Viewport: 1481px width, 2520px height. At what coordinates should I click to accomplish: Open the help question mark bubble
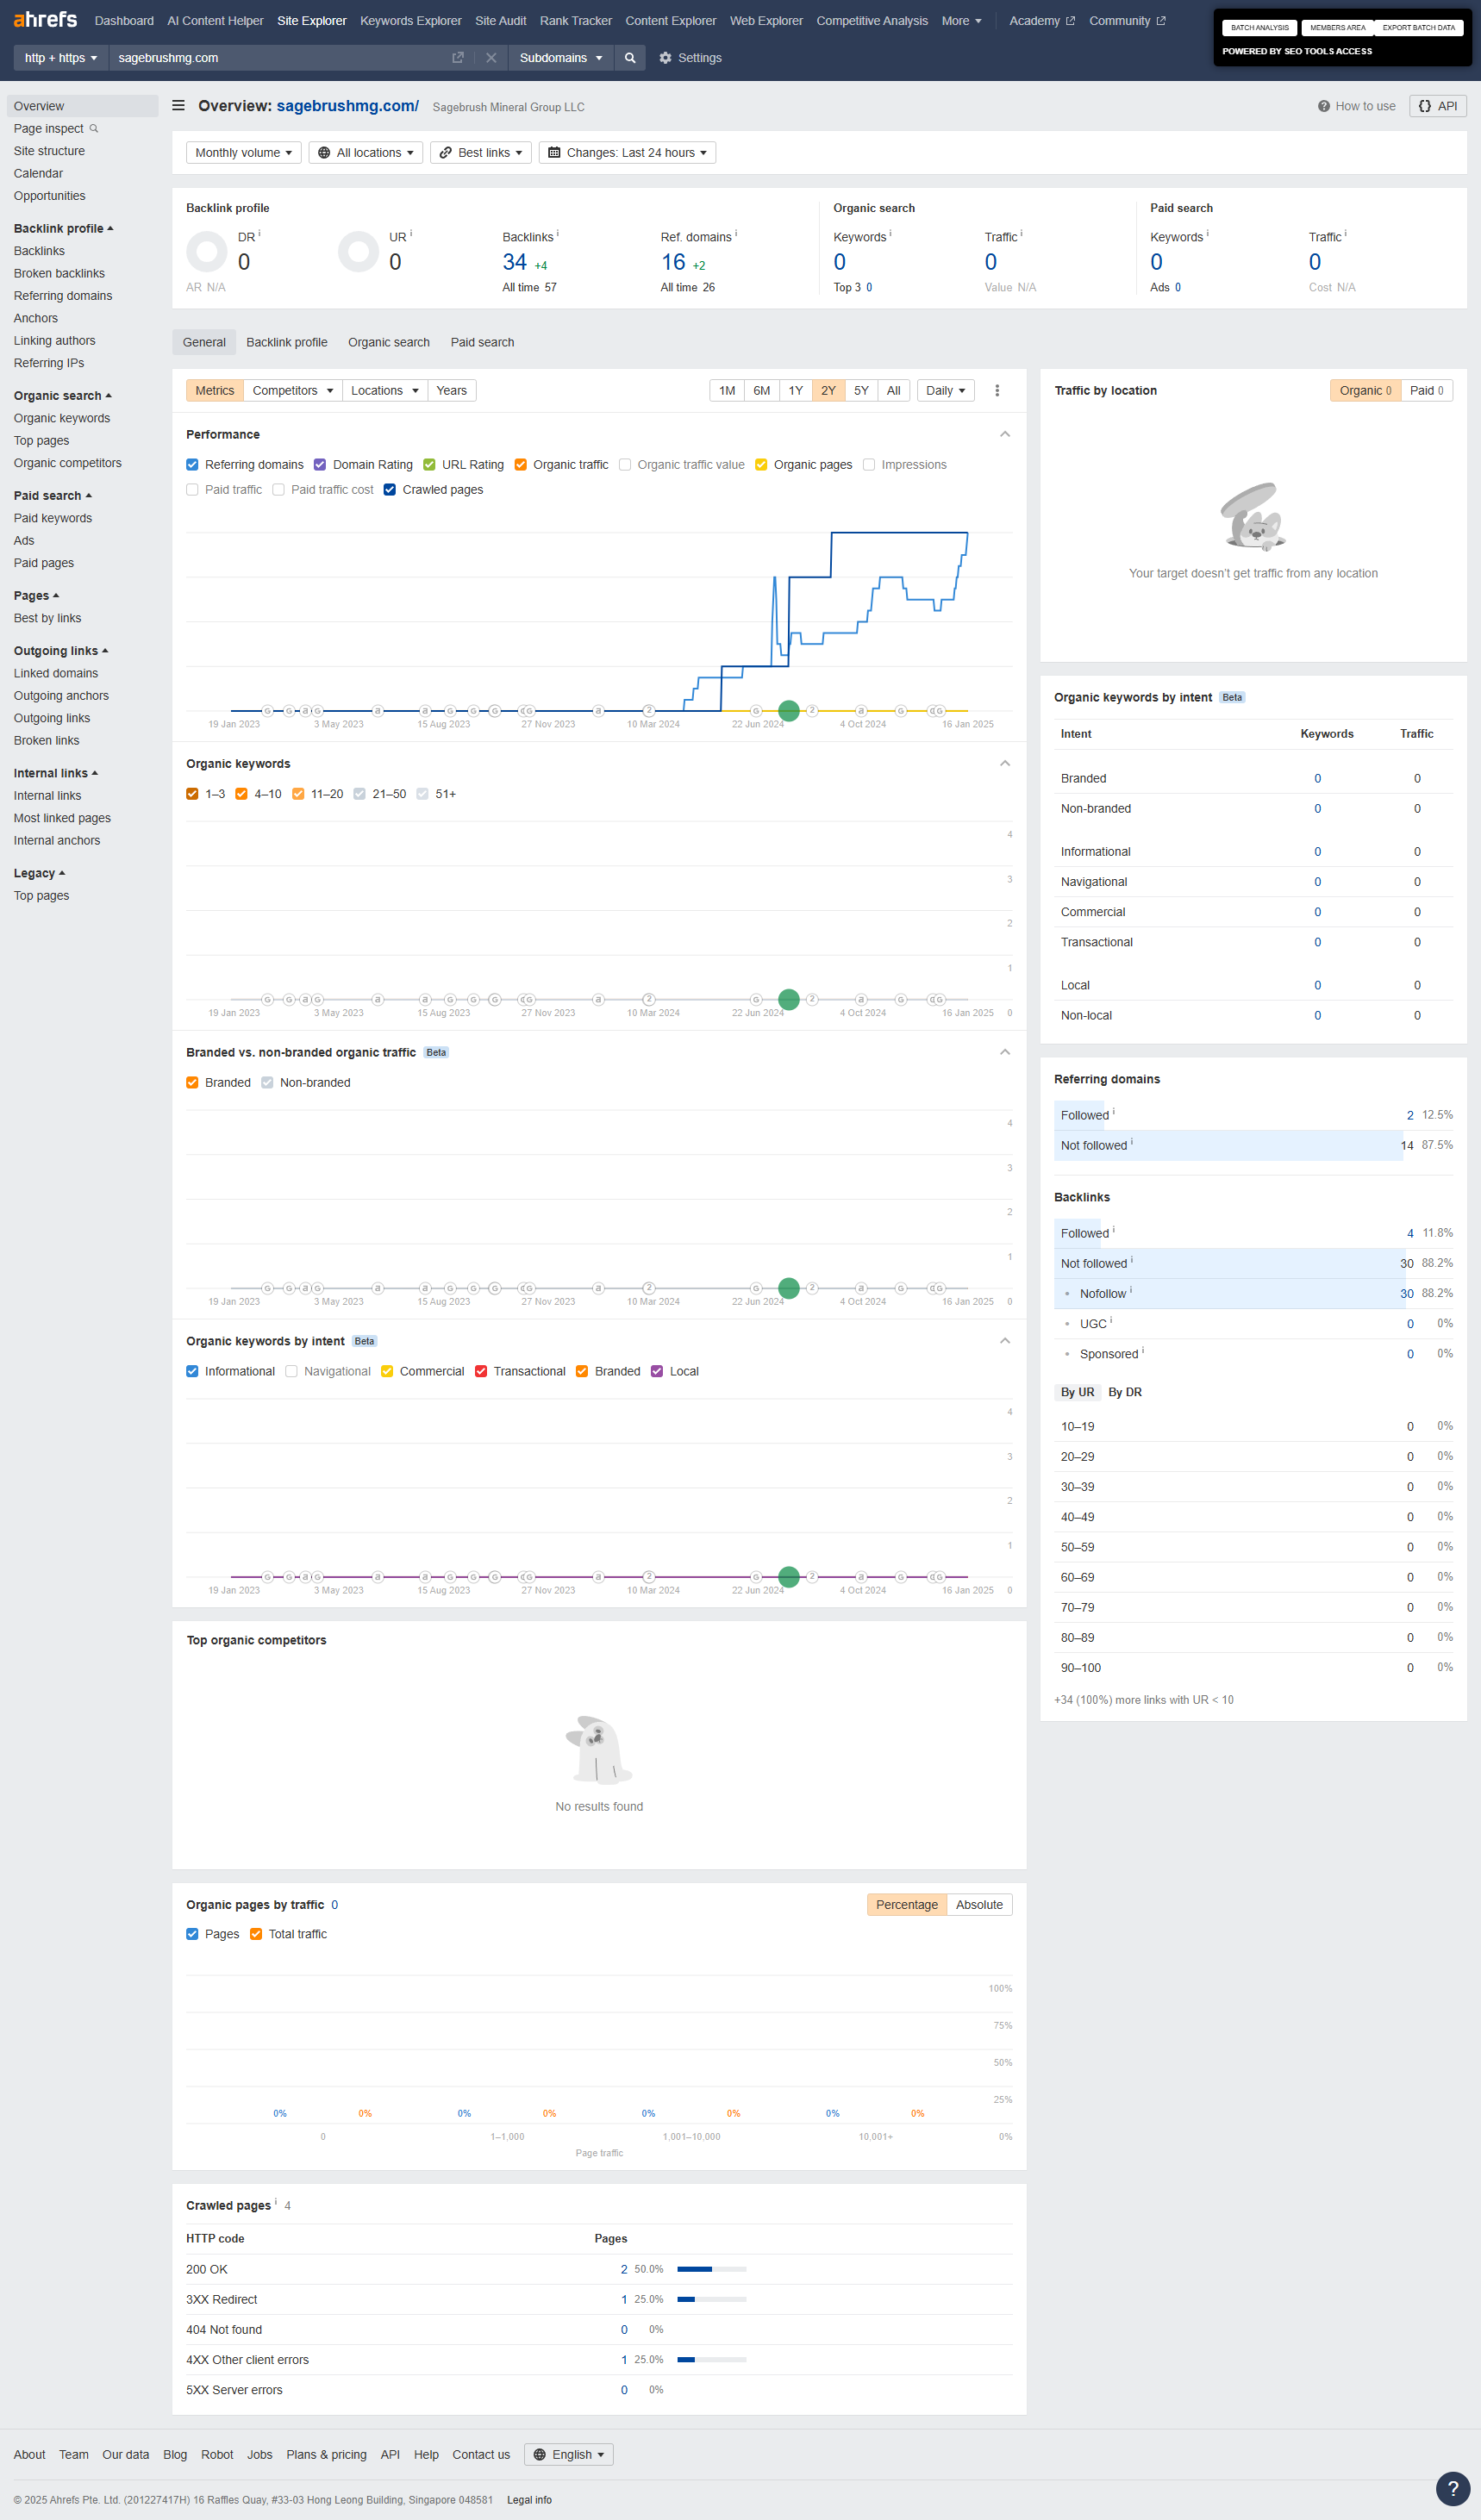1452,2487
